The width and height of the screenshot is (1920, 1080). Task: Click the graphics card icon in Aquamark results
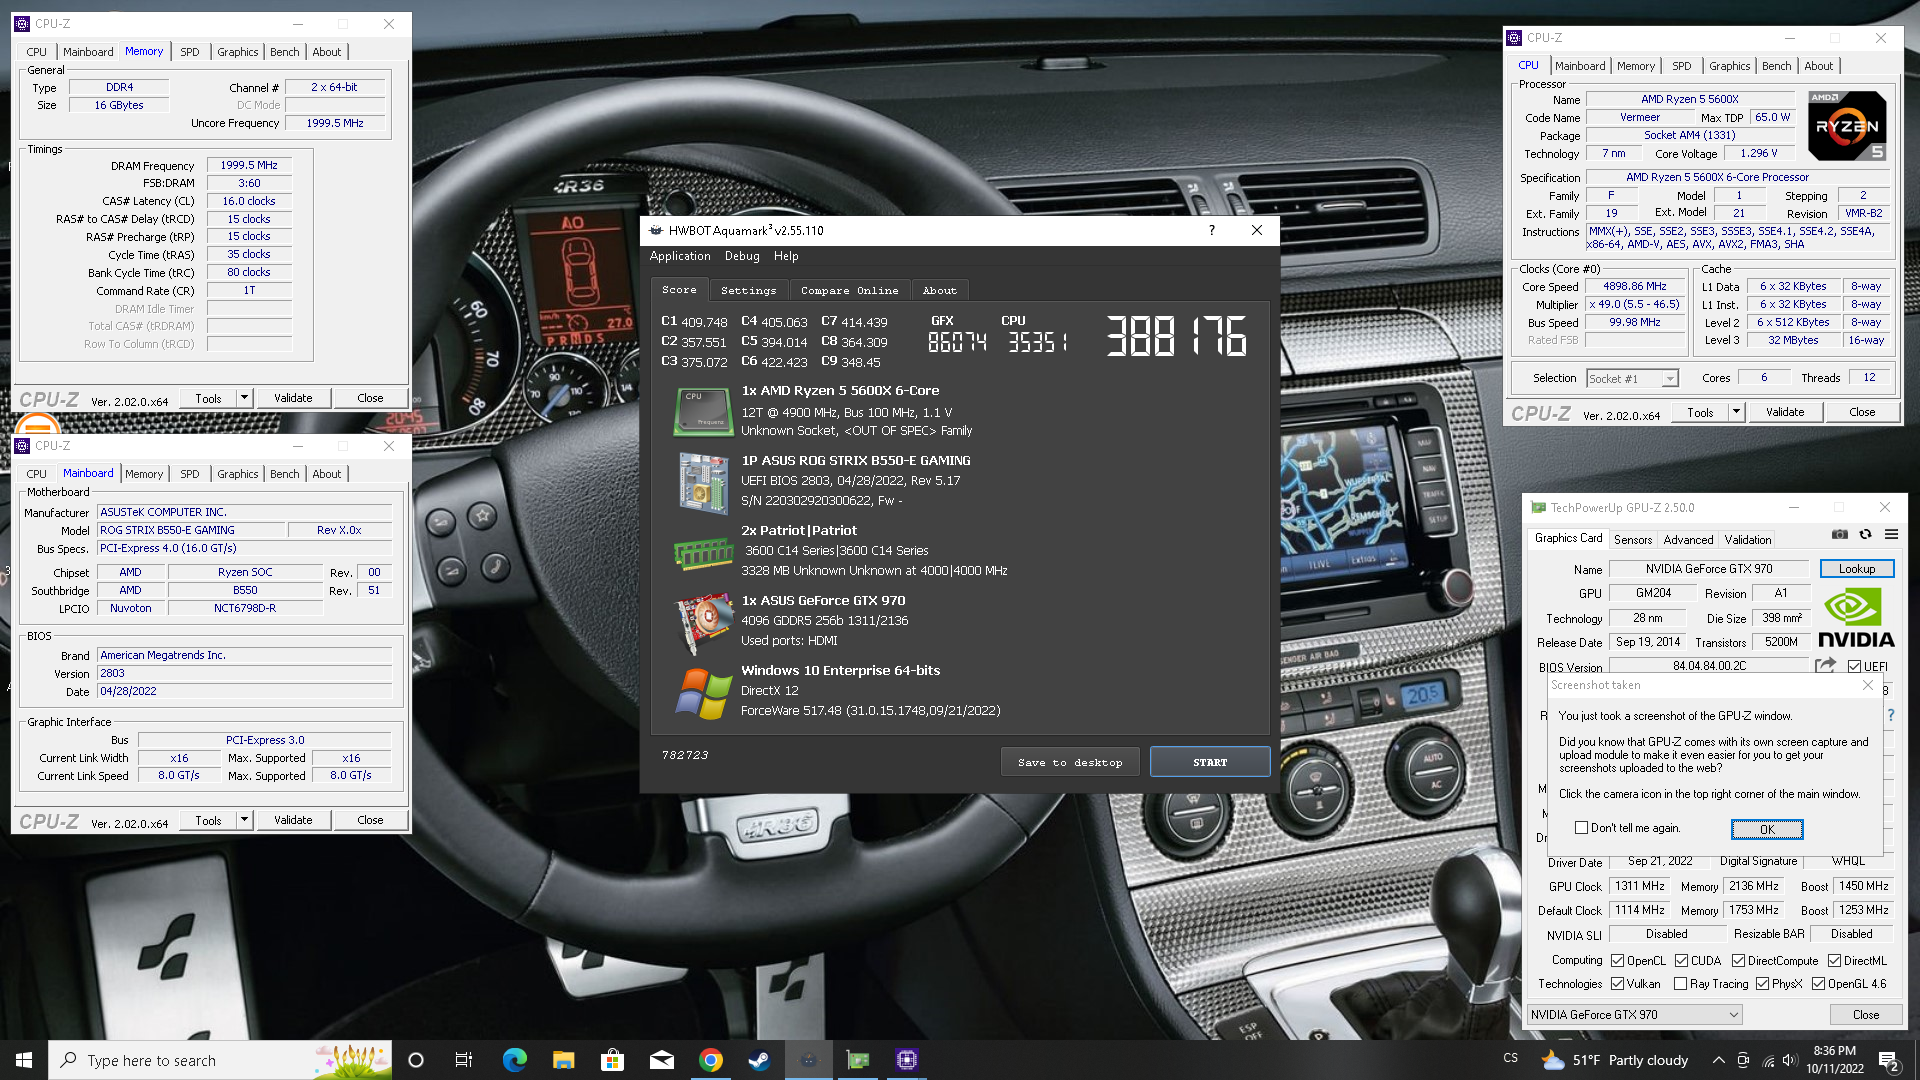[x=704, y=623]
